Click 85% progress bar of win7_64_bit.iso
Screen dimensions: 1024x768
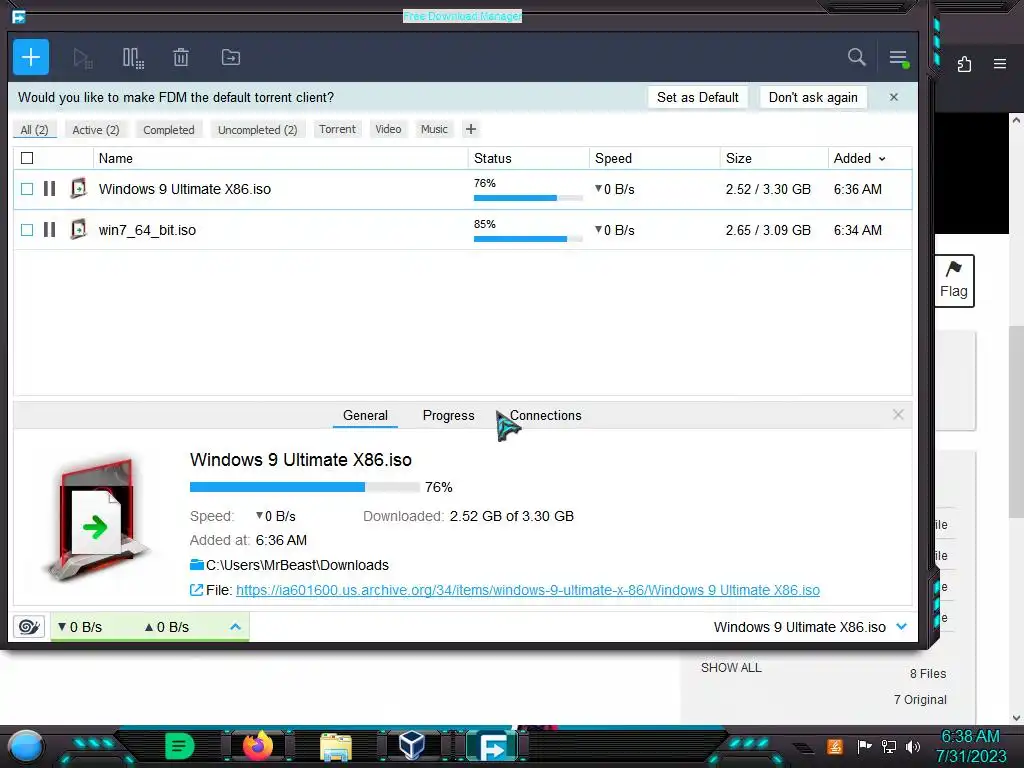click(528, 238)
